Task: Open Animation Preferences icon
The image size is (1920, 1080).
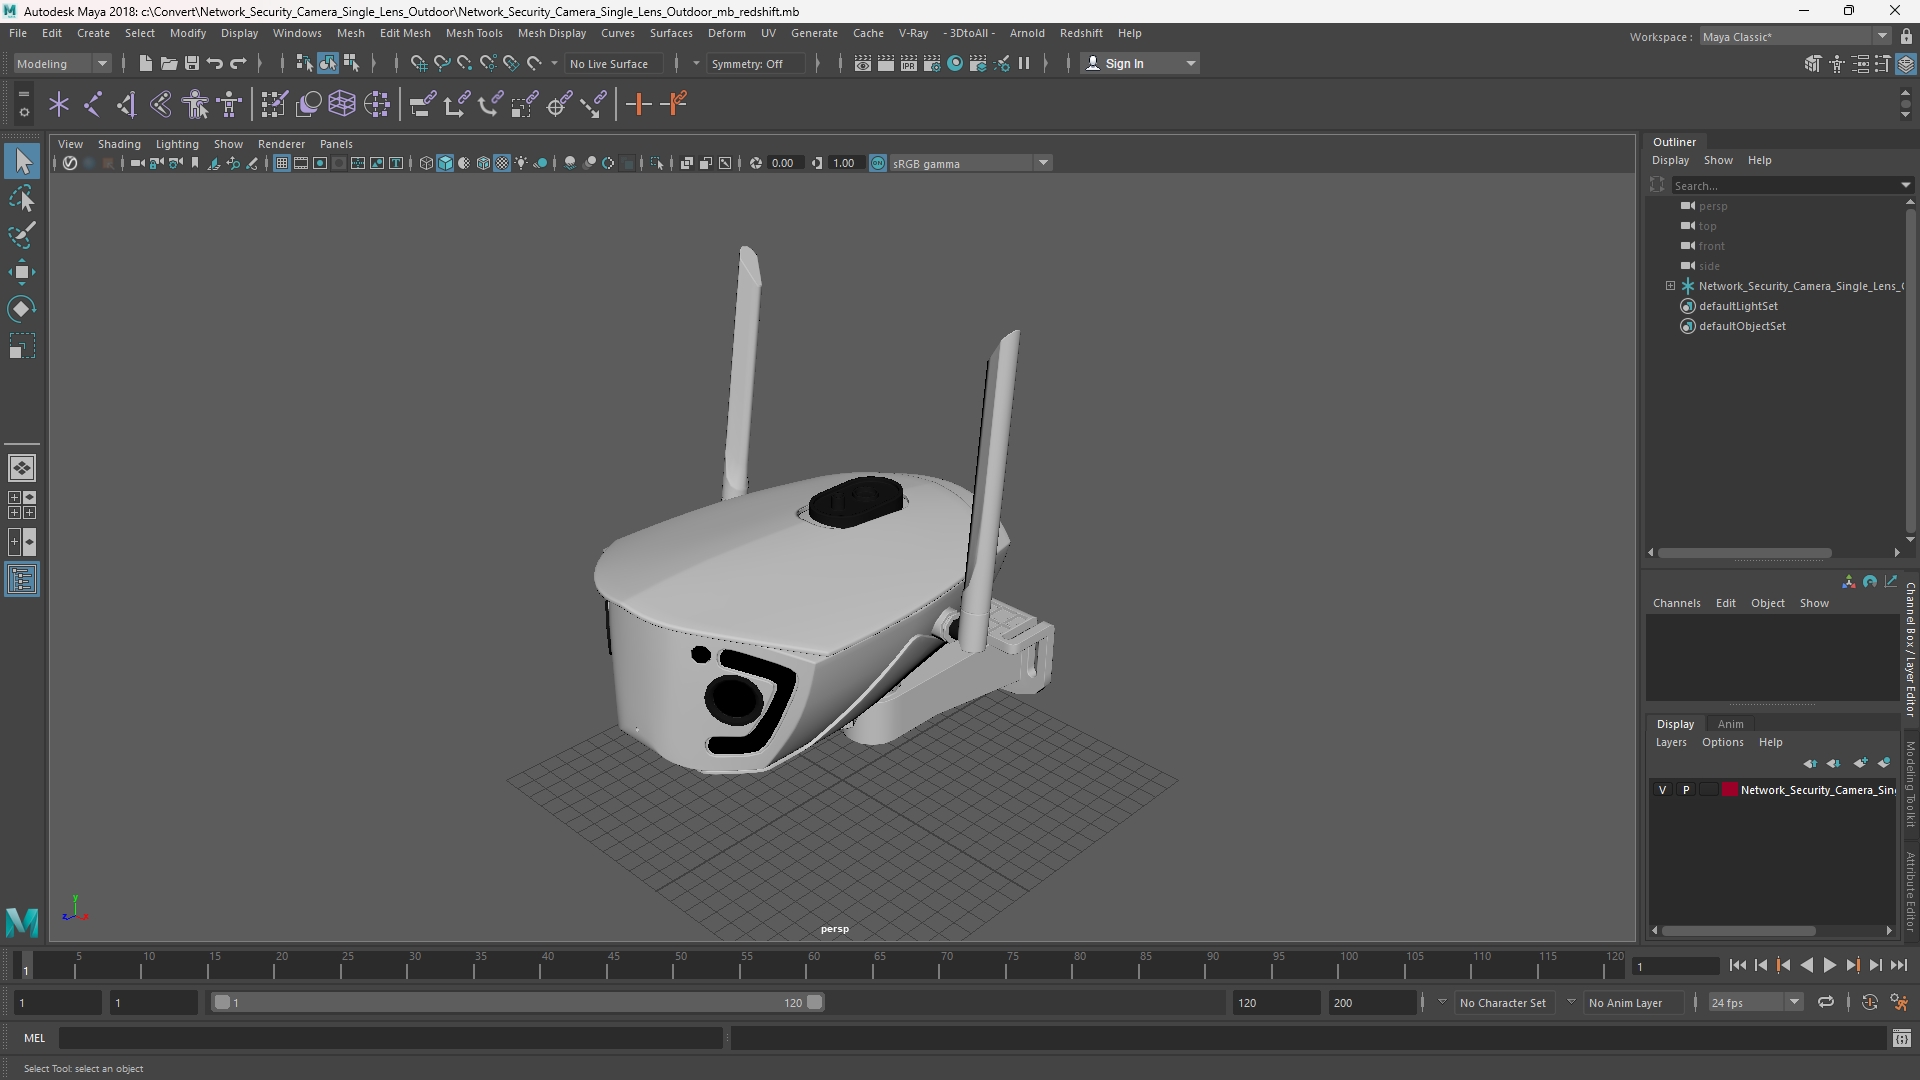Action: click(x=1899, y=1002)
